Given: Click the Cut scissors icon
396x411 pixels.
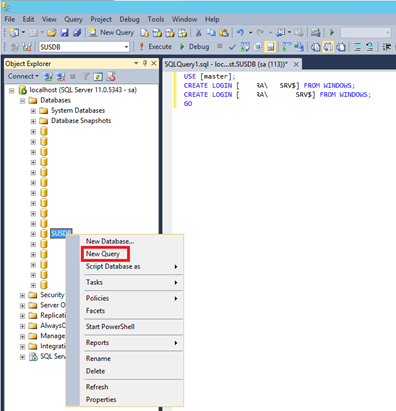Looking at the screenshot, I should click(x=198, y=32).
